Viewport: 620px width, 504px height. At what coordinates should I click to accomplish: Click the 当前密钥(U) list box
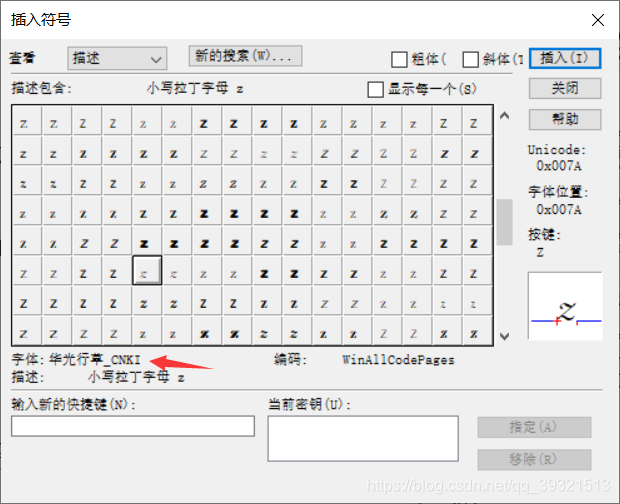coord(363,439)
